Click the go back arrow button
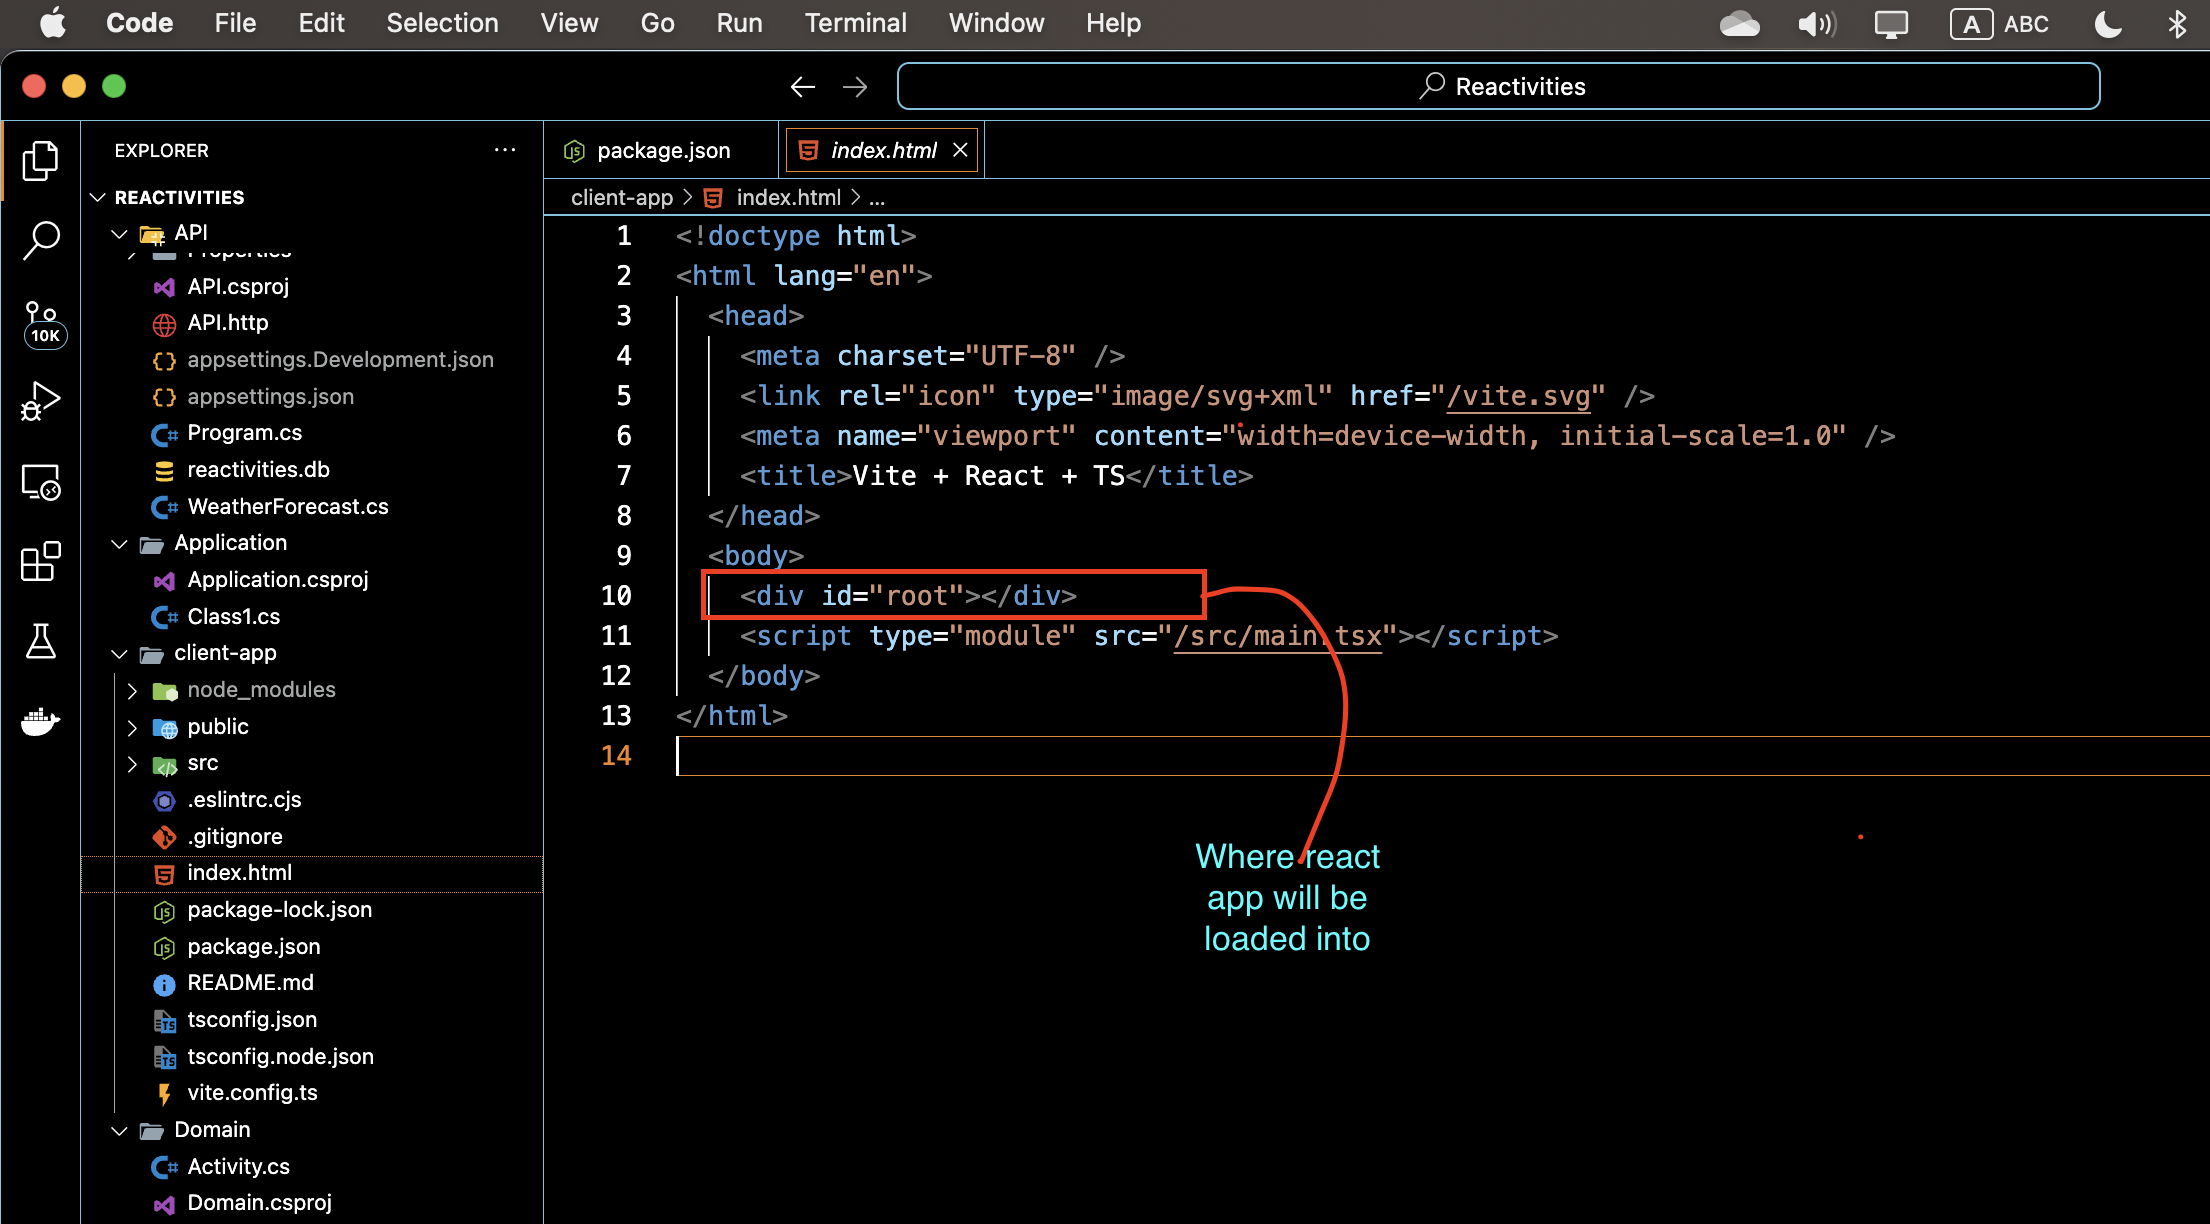Screen dimensions: 2210x1224 (802, 87)
